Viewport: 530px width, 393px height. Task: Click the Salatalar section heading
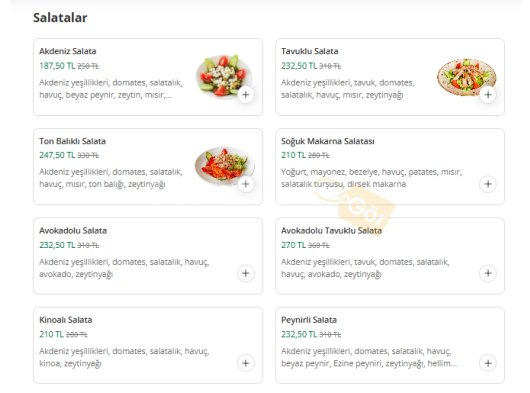pos(60,18)
